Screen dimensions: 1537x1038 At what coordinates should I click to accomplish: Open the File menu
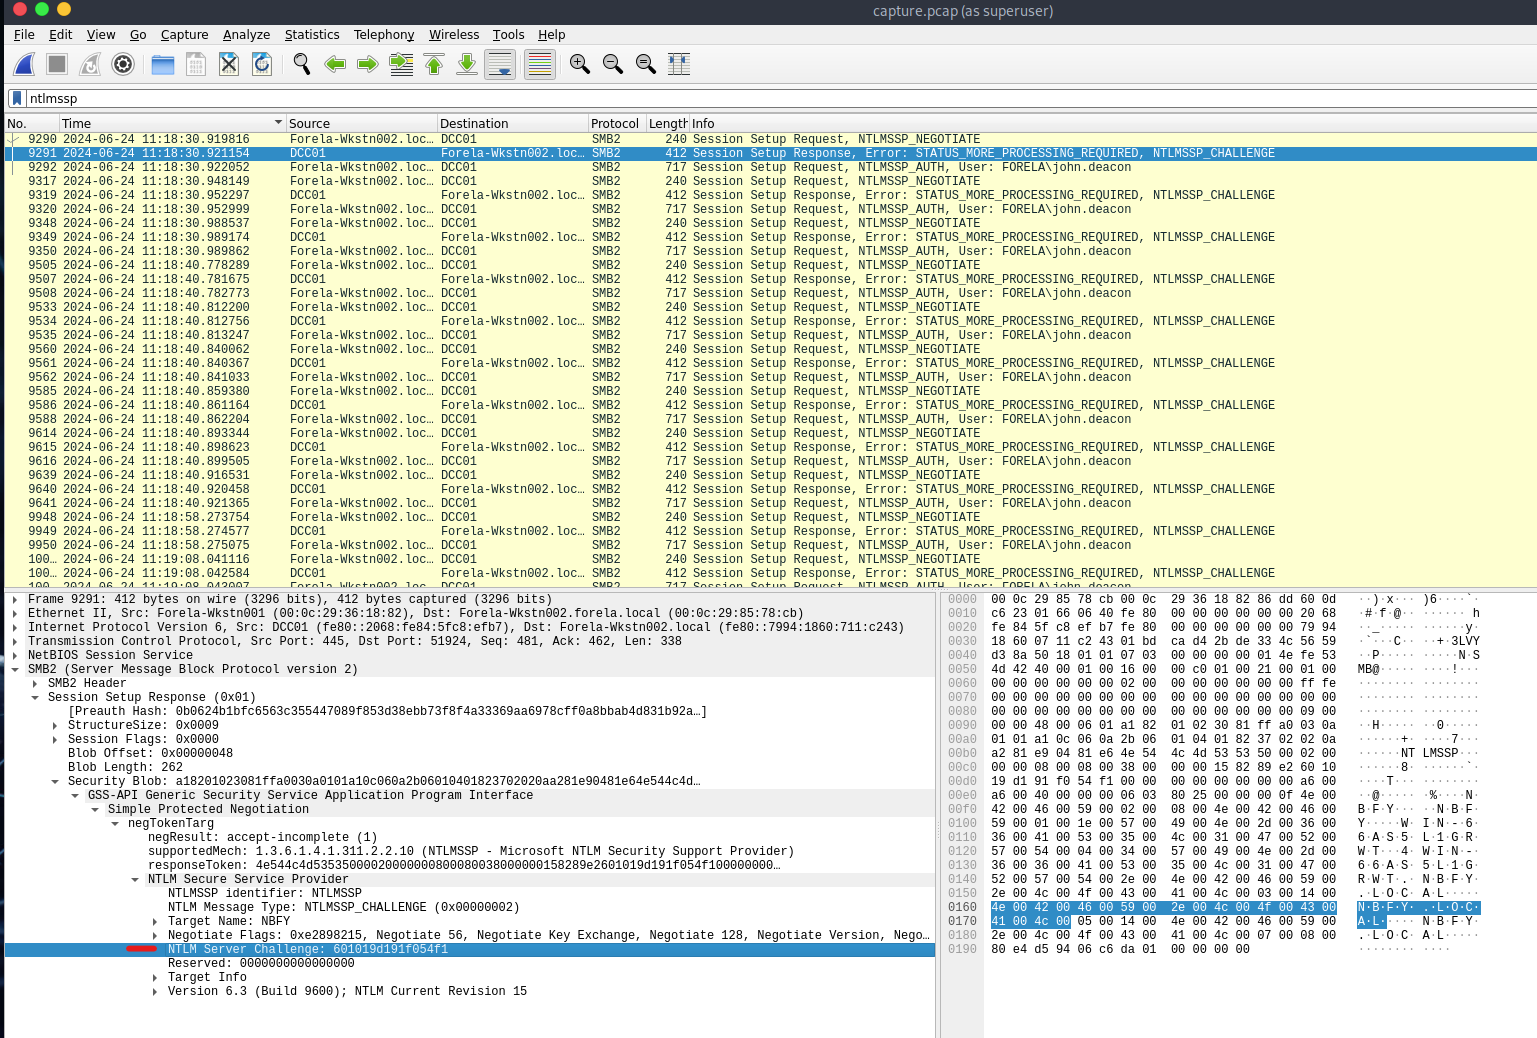pyautogui.click(x=24, y=34)
